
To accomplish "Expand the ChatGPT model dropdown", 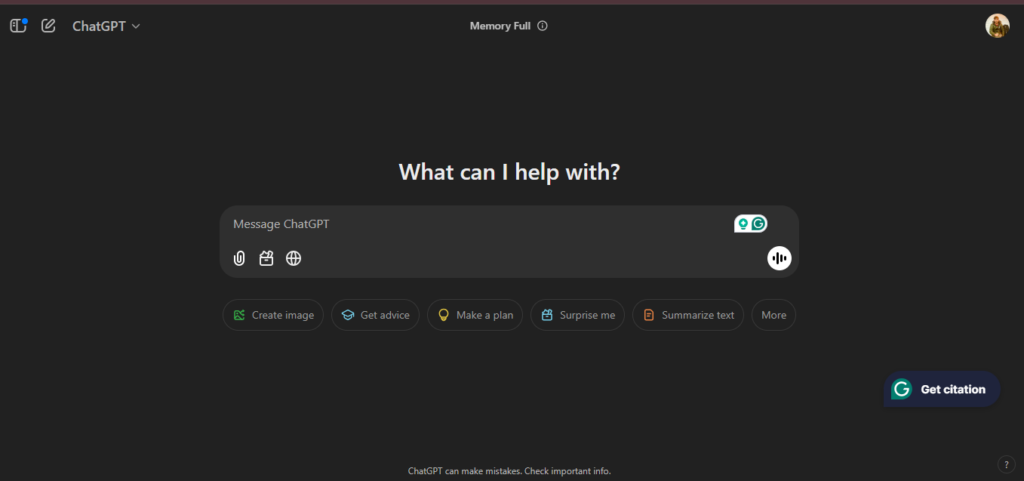I will (106, 26).
